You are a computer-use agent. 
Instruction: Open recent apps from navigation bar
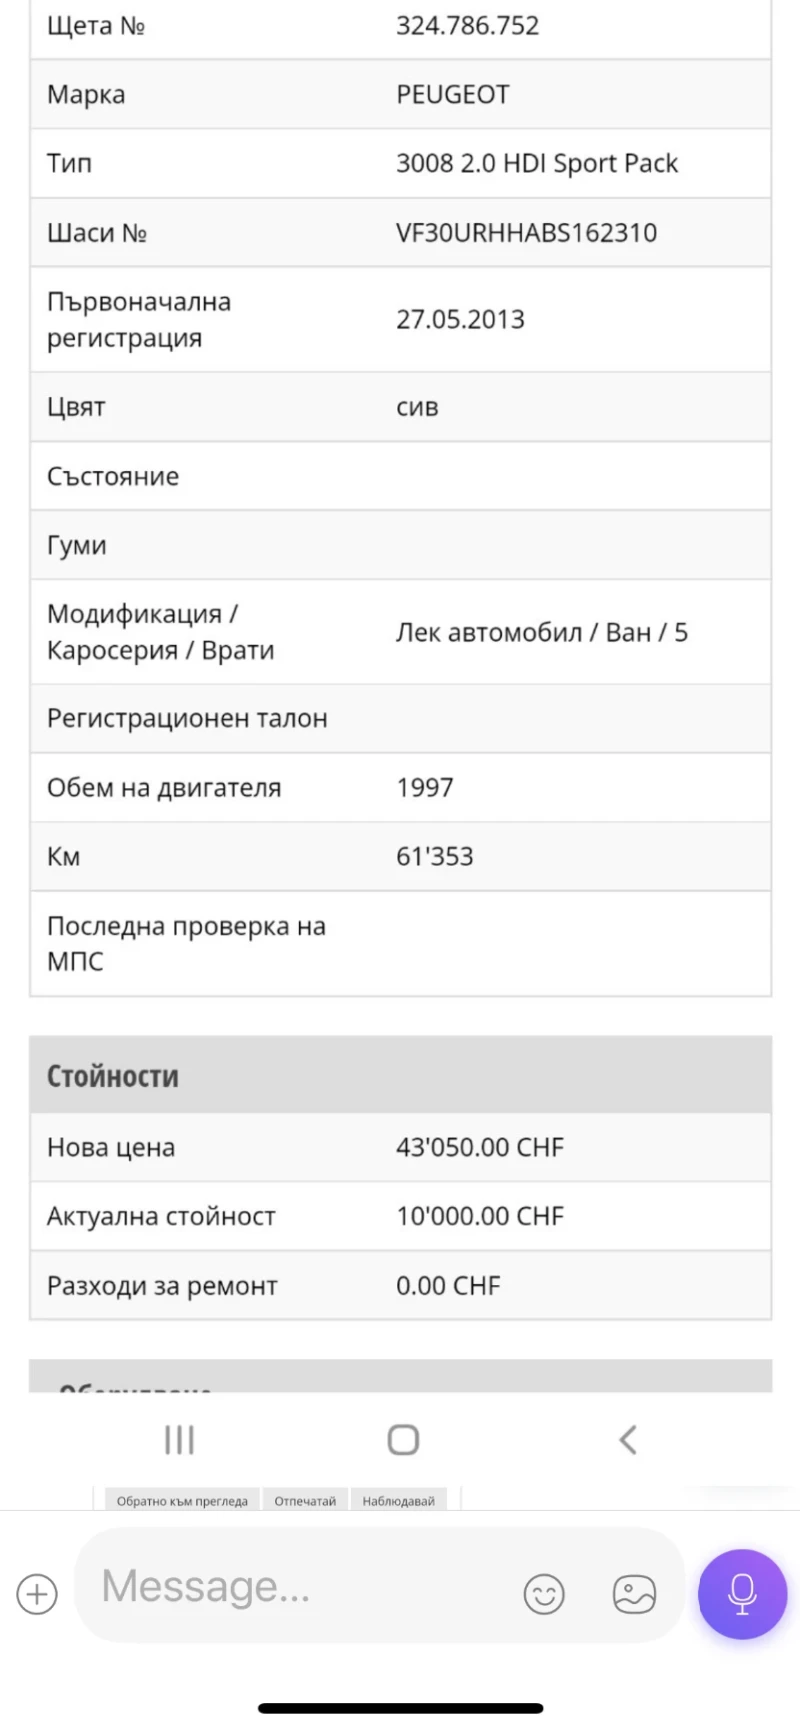(178, 1440)
